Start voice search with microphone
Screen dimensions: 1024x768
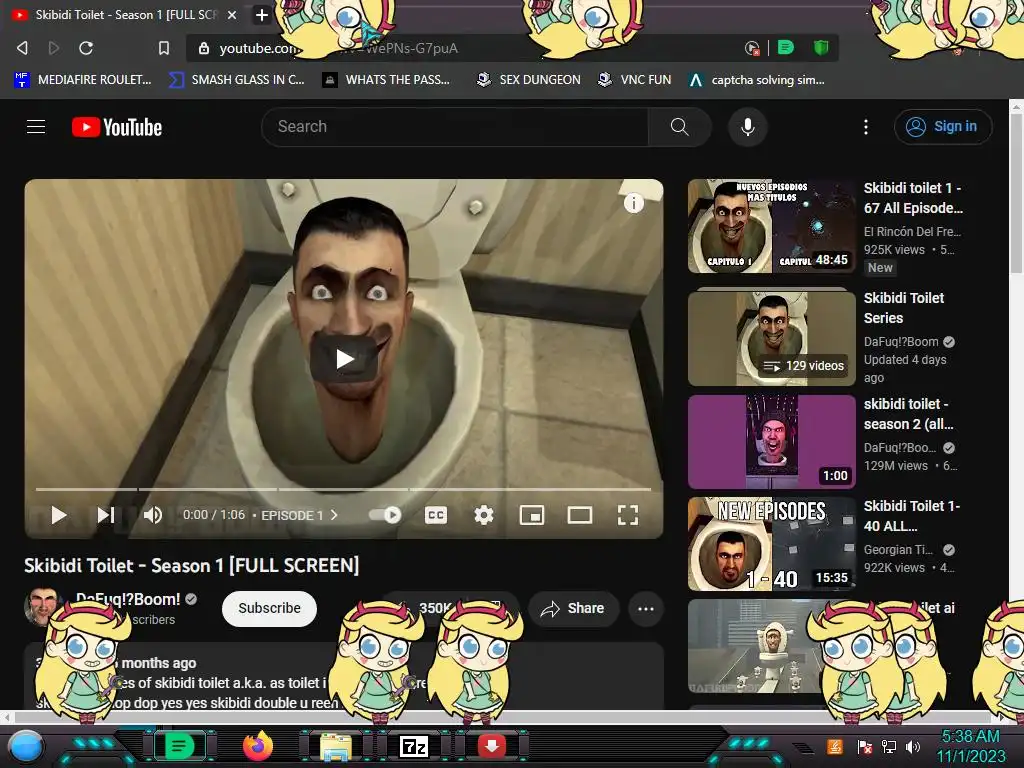coord(748,127)
